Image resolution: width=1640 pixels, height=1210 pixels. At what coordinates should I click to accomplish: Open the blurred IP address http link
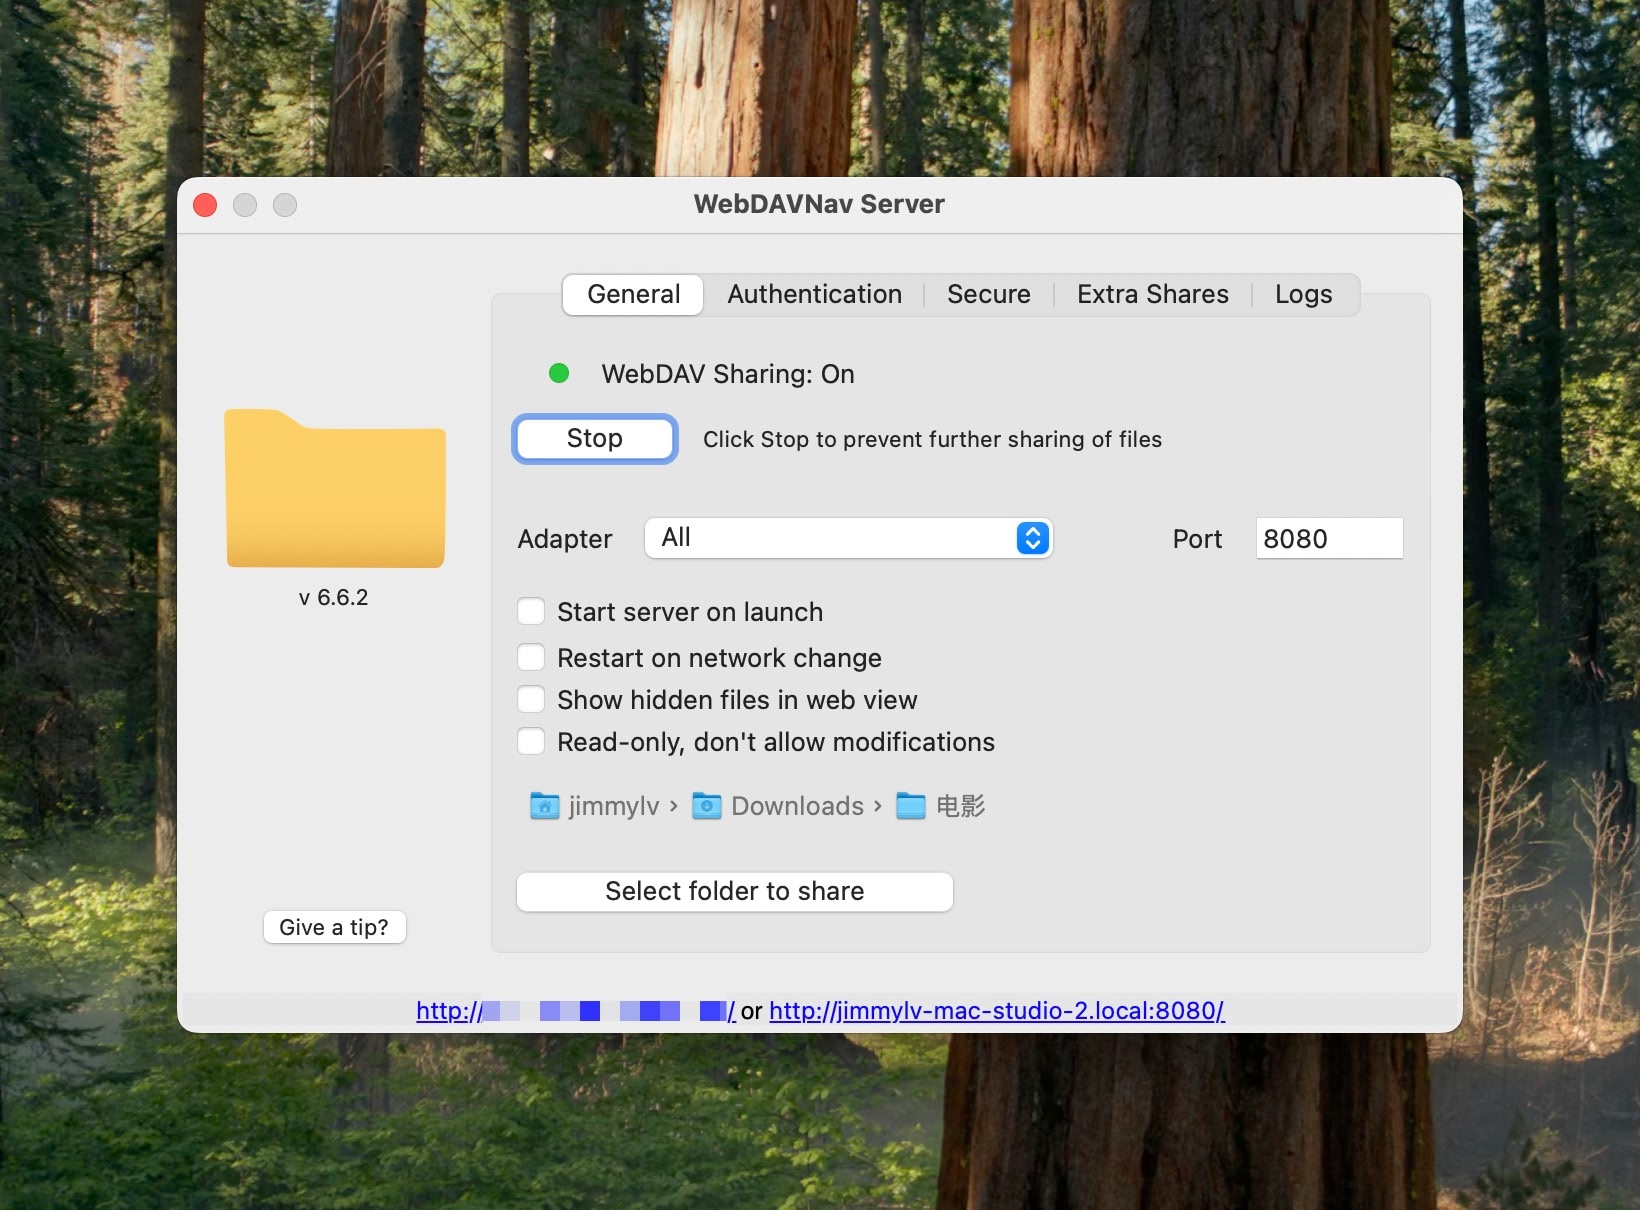pos(576,1011)
